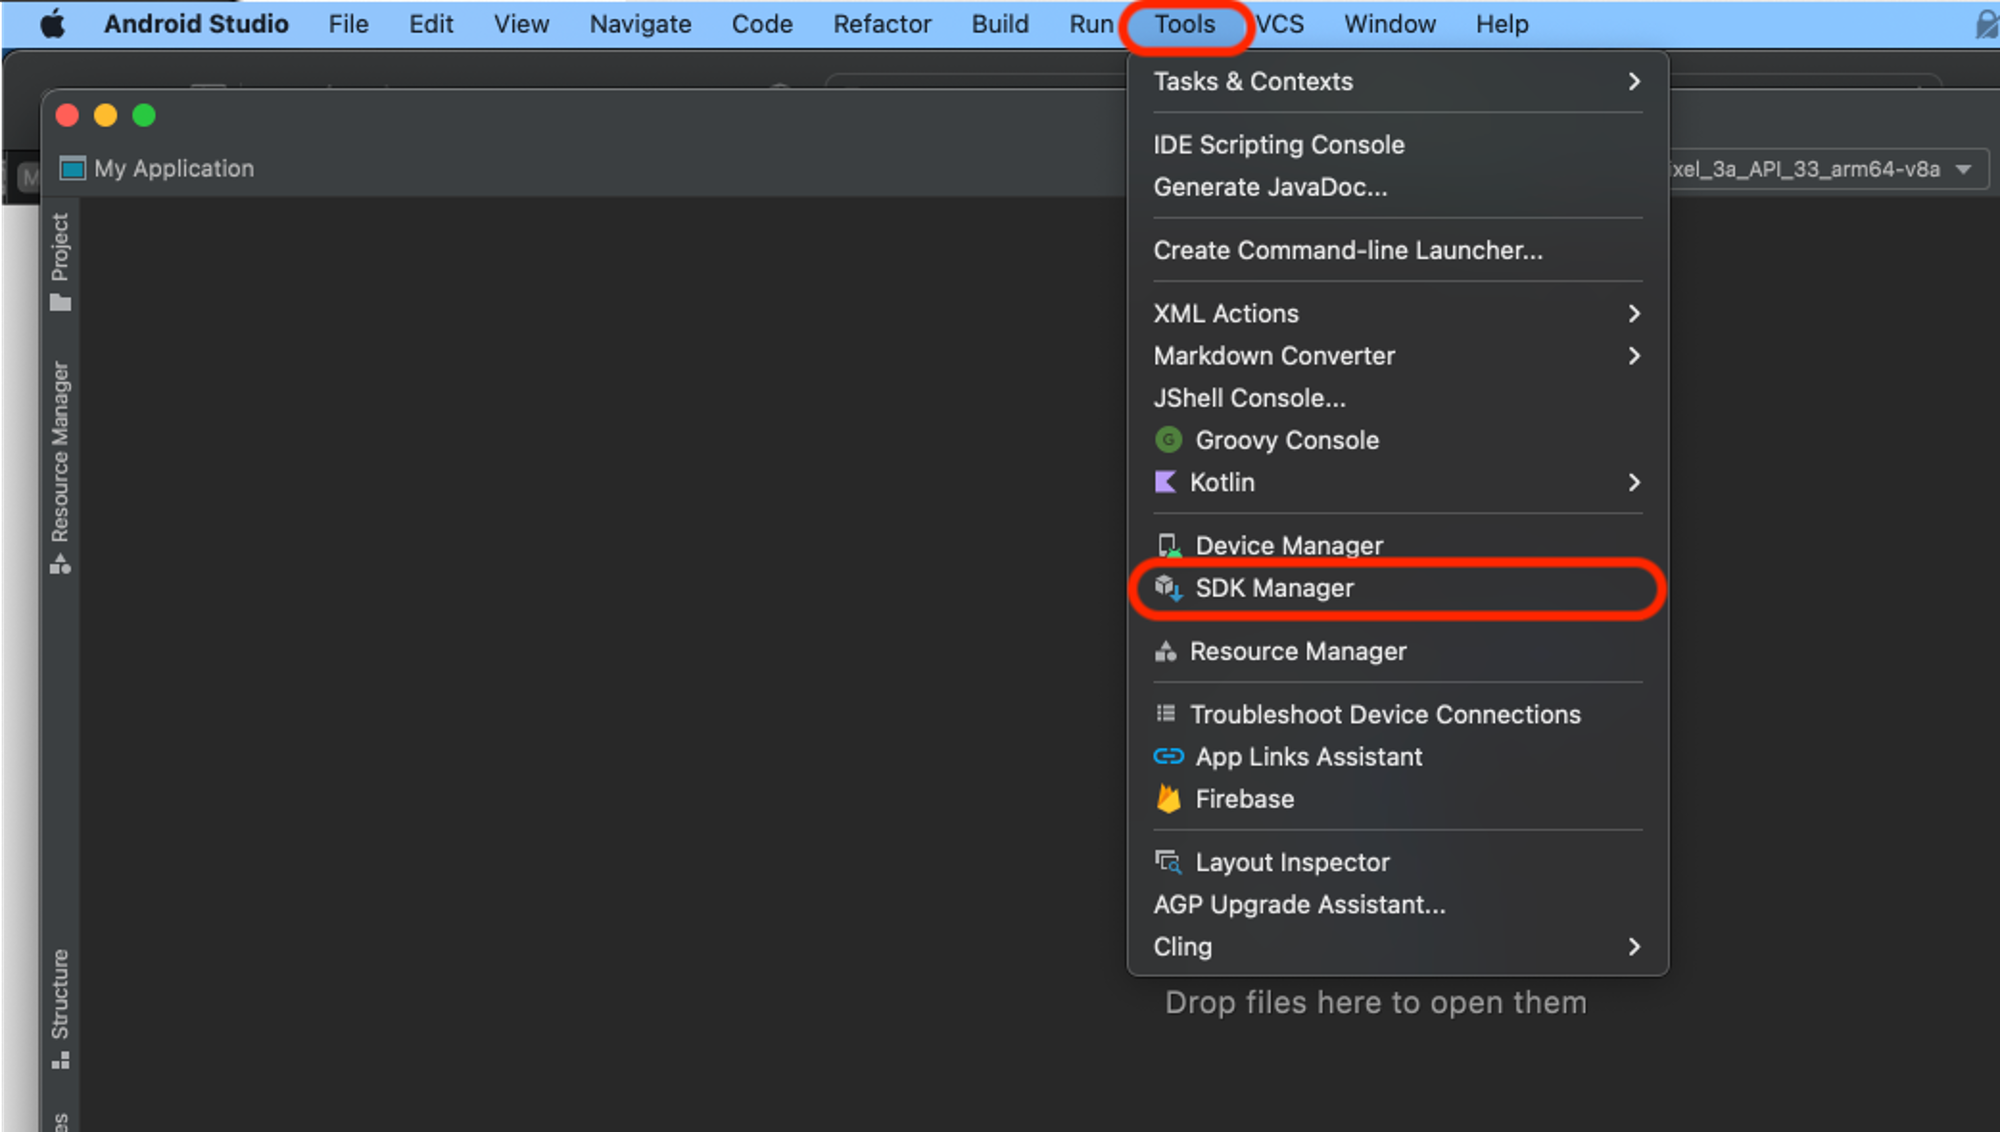Open the Refactor menu
Image resolution: width=2000 pixels, height=1132 pixels.
point(882,24)
